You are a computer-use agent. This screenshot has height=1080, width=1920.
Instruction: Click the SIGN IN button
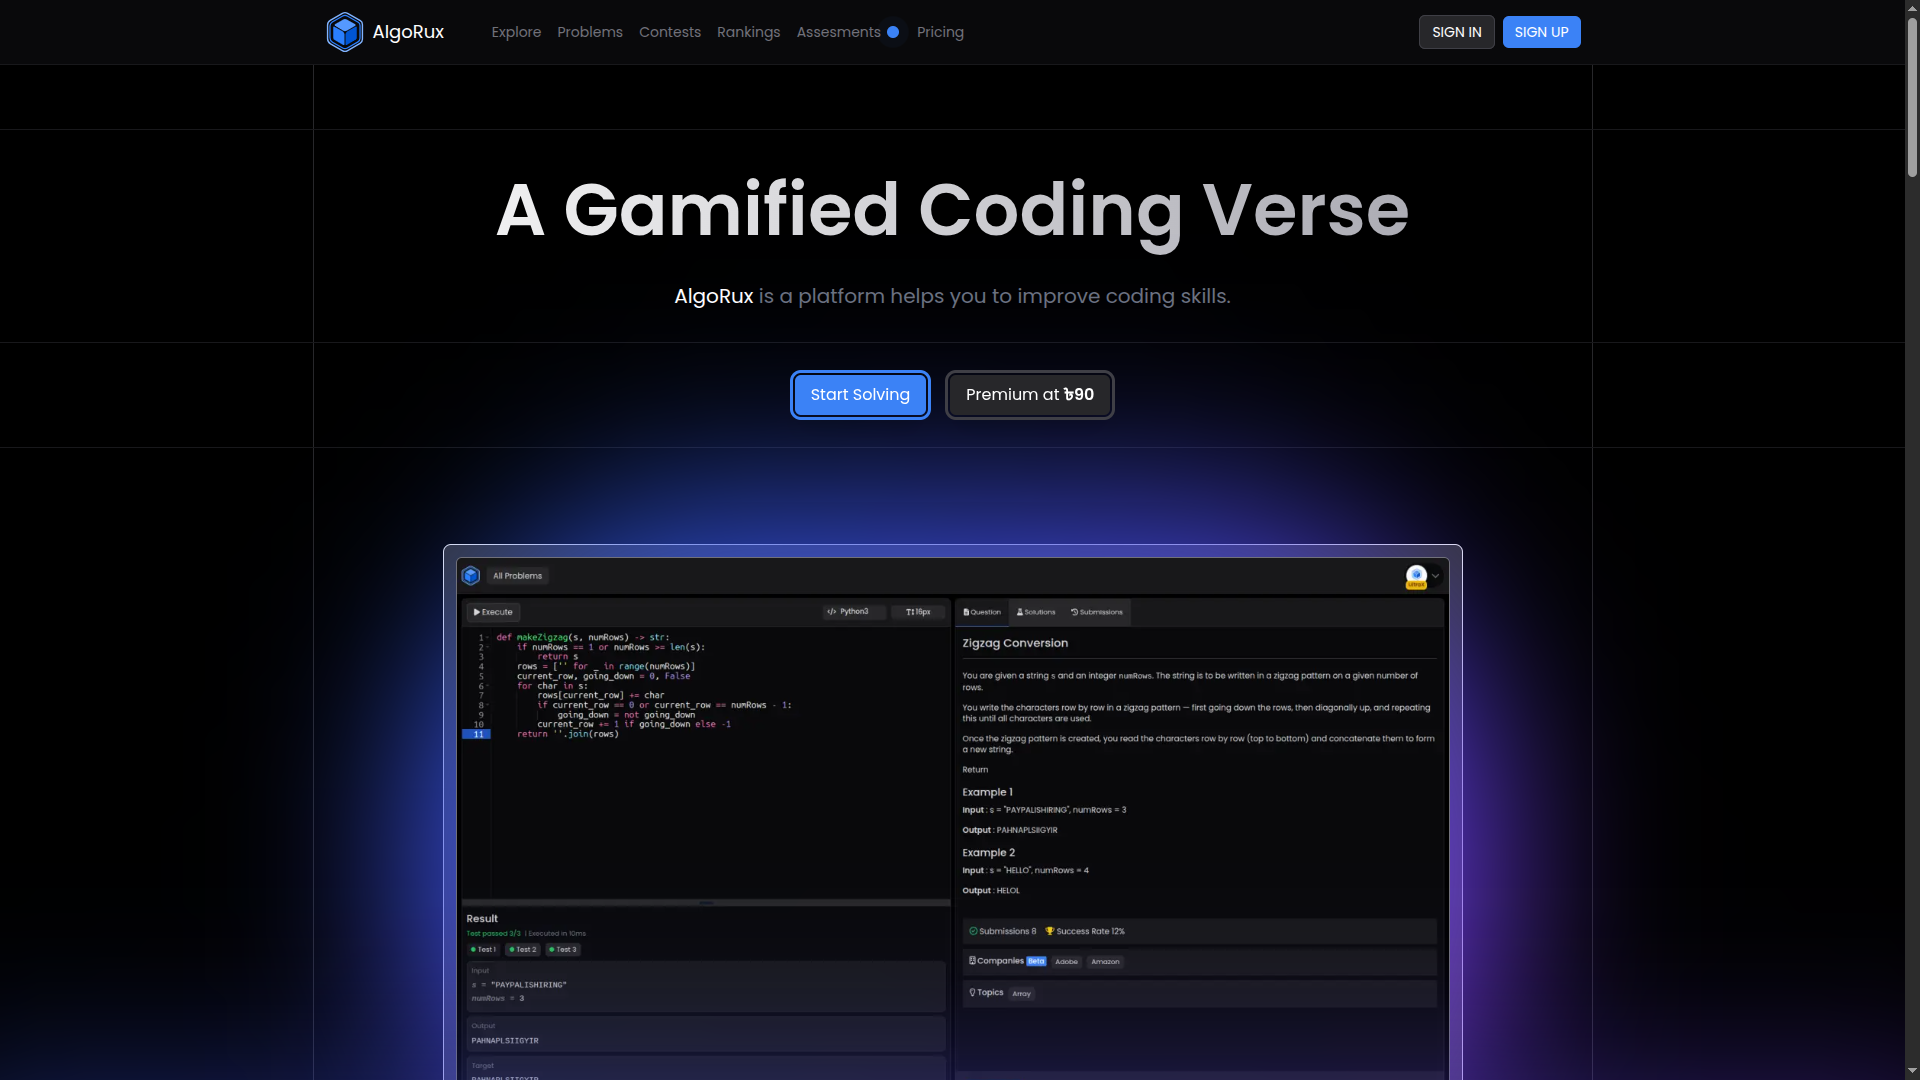click(1457, 32)
